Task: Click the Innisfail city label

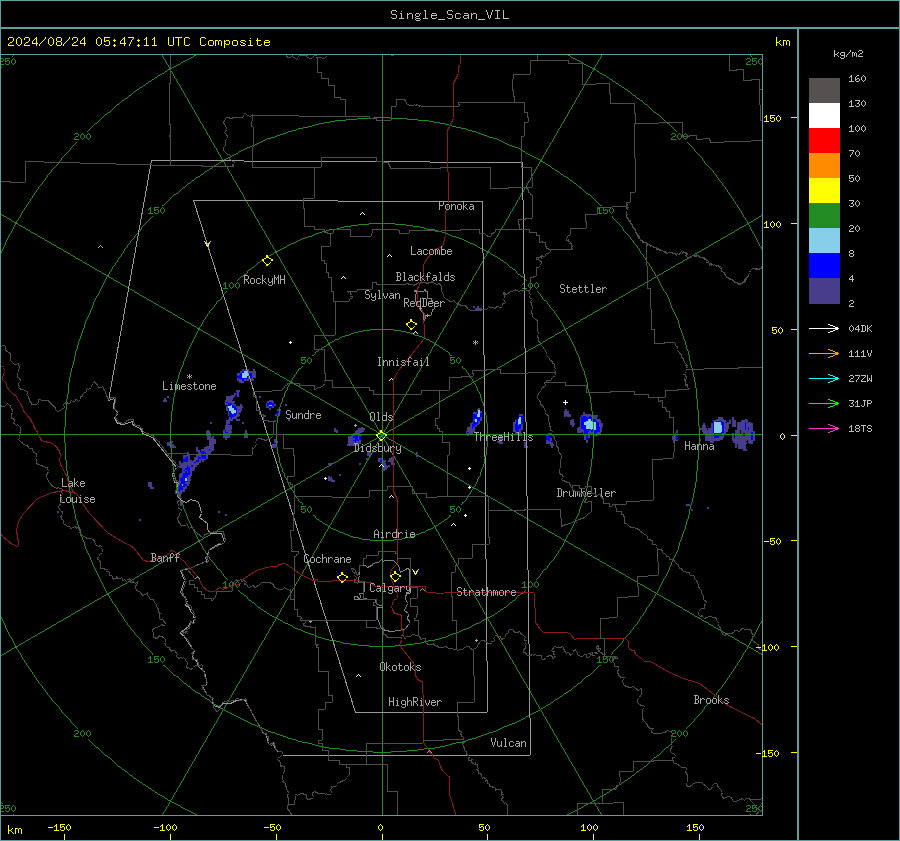Action: coord(403,362)
